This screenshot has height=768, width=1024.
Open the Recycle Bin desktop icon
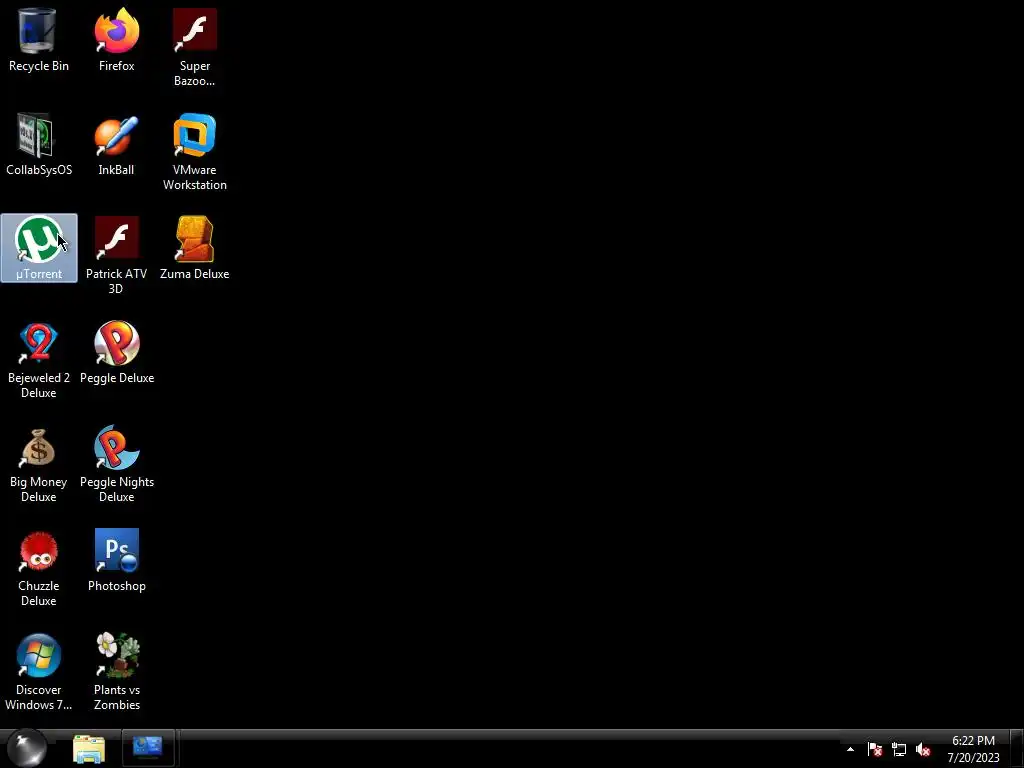point(39,40)
